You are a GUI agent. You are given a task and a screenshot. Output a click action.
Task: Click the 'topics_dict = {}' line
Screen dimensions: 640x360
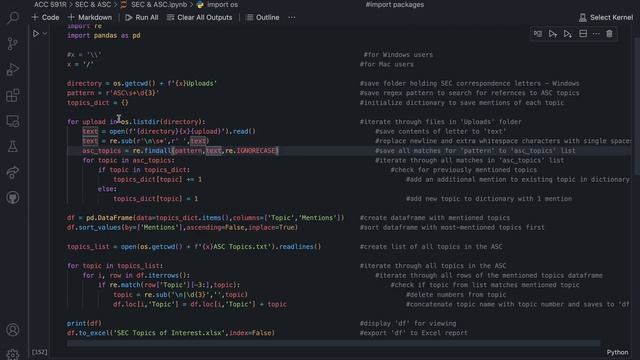98,102
